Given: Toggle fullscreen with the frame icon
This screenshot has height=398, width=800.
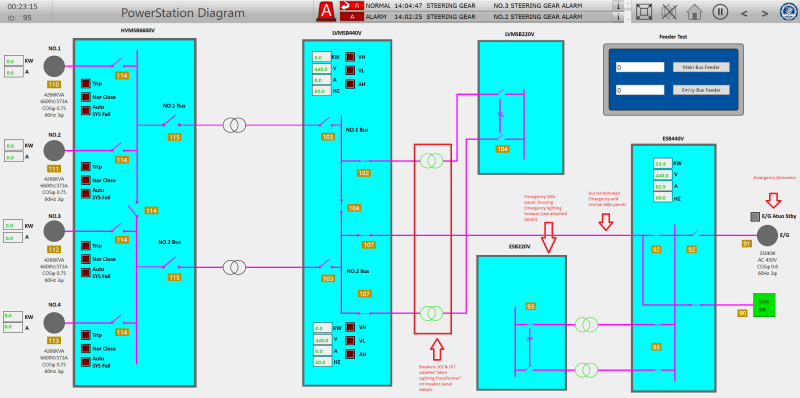Looking at the screenshot, I should click(645, 11).
